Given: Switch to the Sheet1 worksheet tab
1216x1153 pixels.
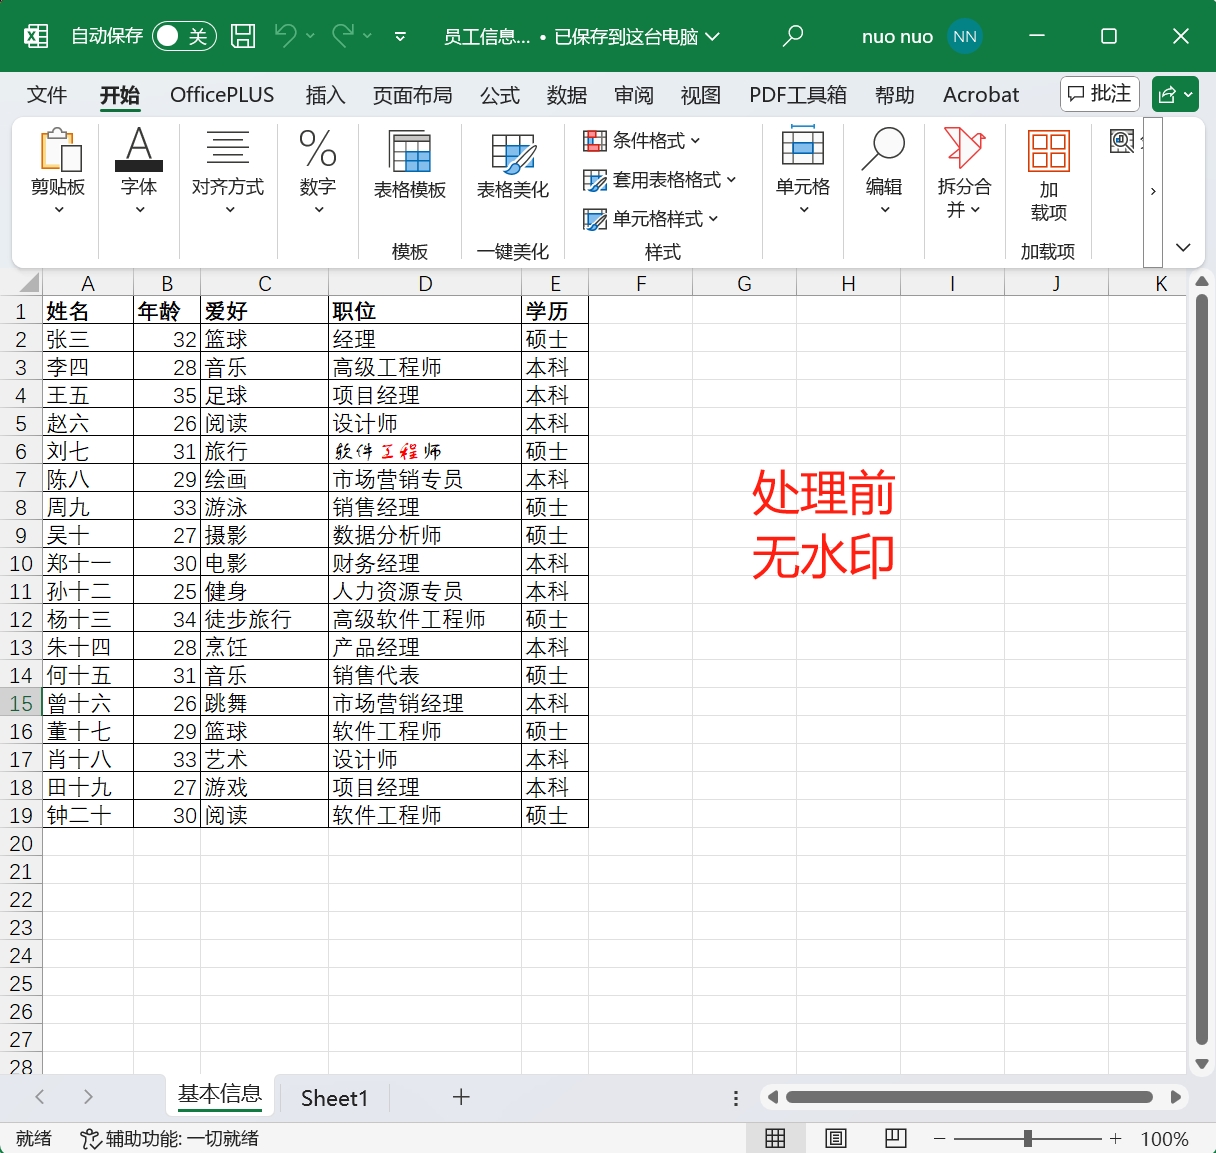Looking at the screenshot, I should click(334, 1098).
